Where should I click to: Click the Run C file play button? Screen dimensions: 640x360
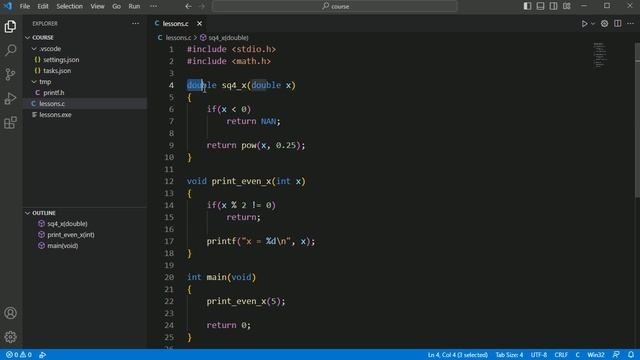coord(584,24)
